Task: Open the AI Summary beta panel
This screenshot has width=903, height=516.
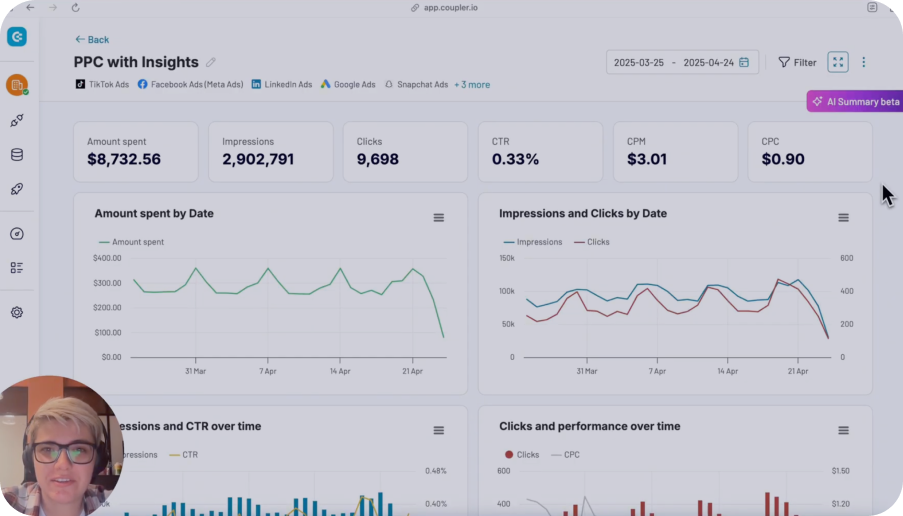Action: [x=855, y=101]
